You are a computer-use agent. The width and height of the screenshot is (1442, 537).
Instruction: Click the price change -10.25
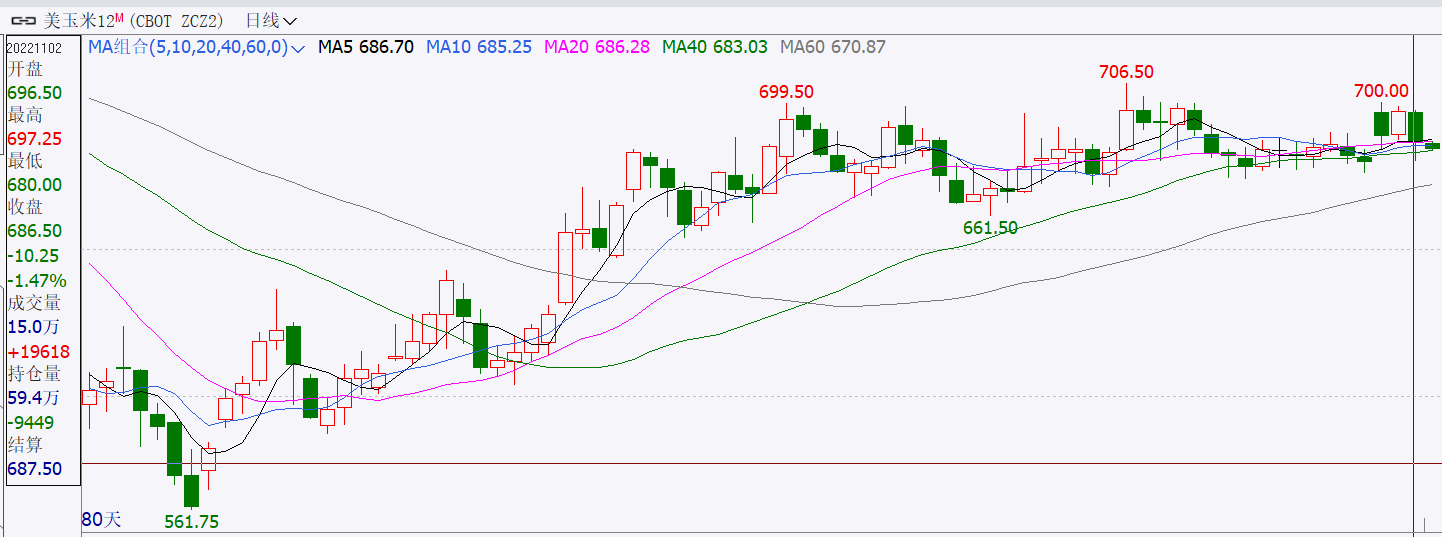34,256
